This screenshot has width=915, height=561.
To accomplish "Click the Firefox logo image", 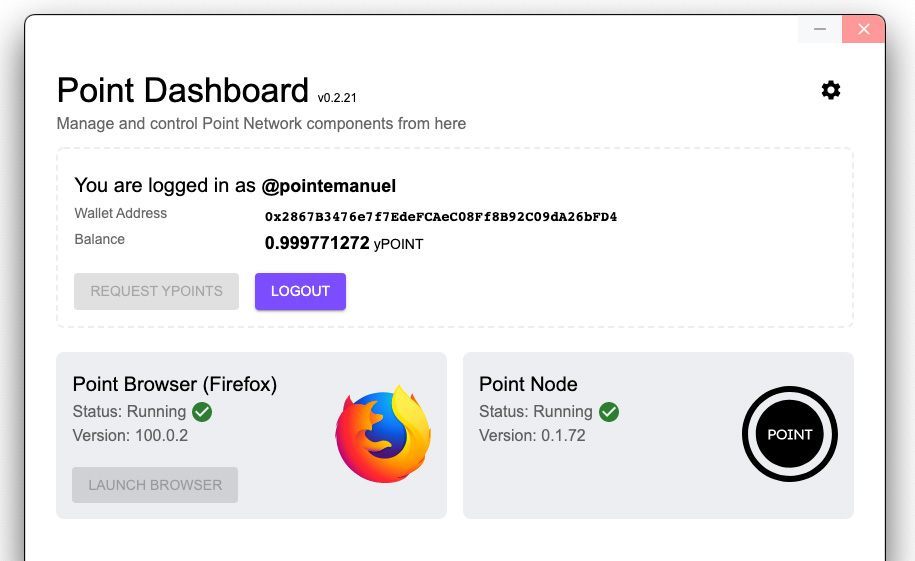I will (x=383, y=434).
